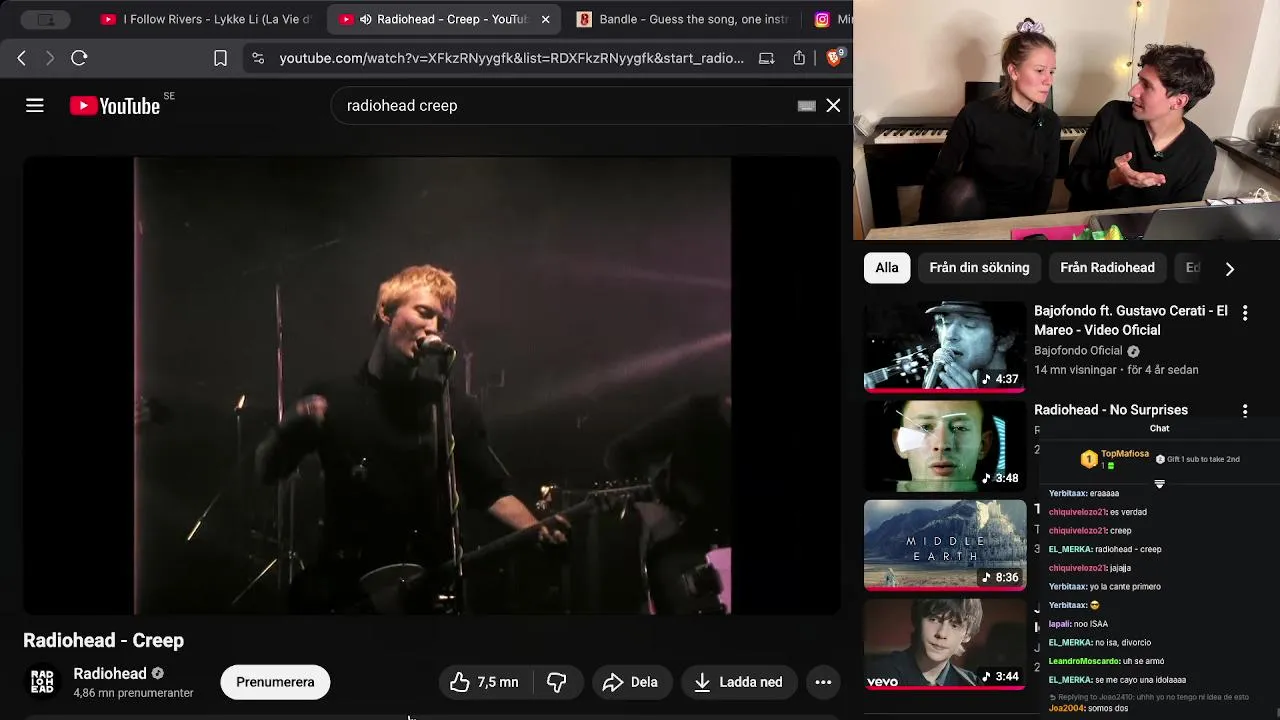Open the Brave Shields lion icon

[835, 58]
